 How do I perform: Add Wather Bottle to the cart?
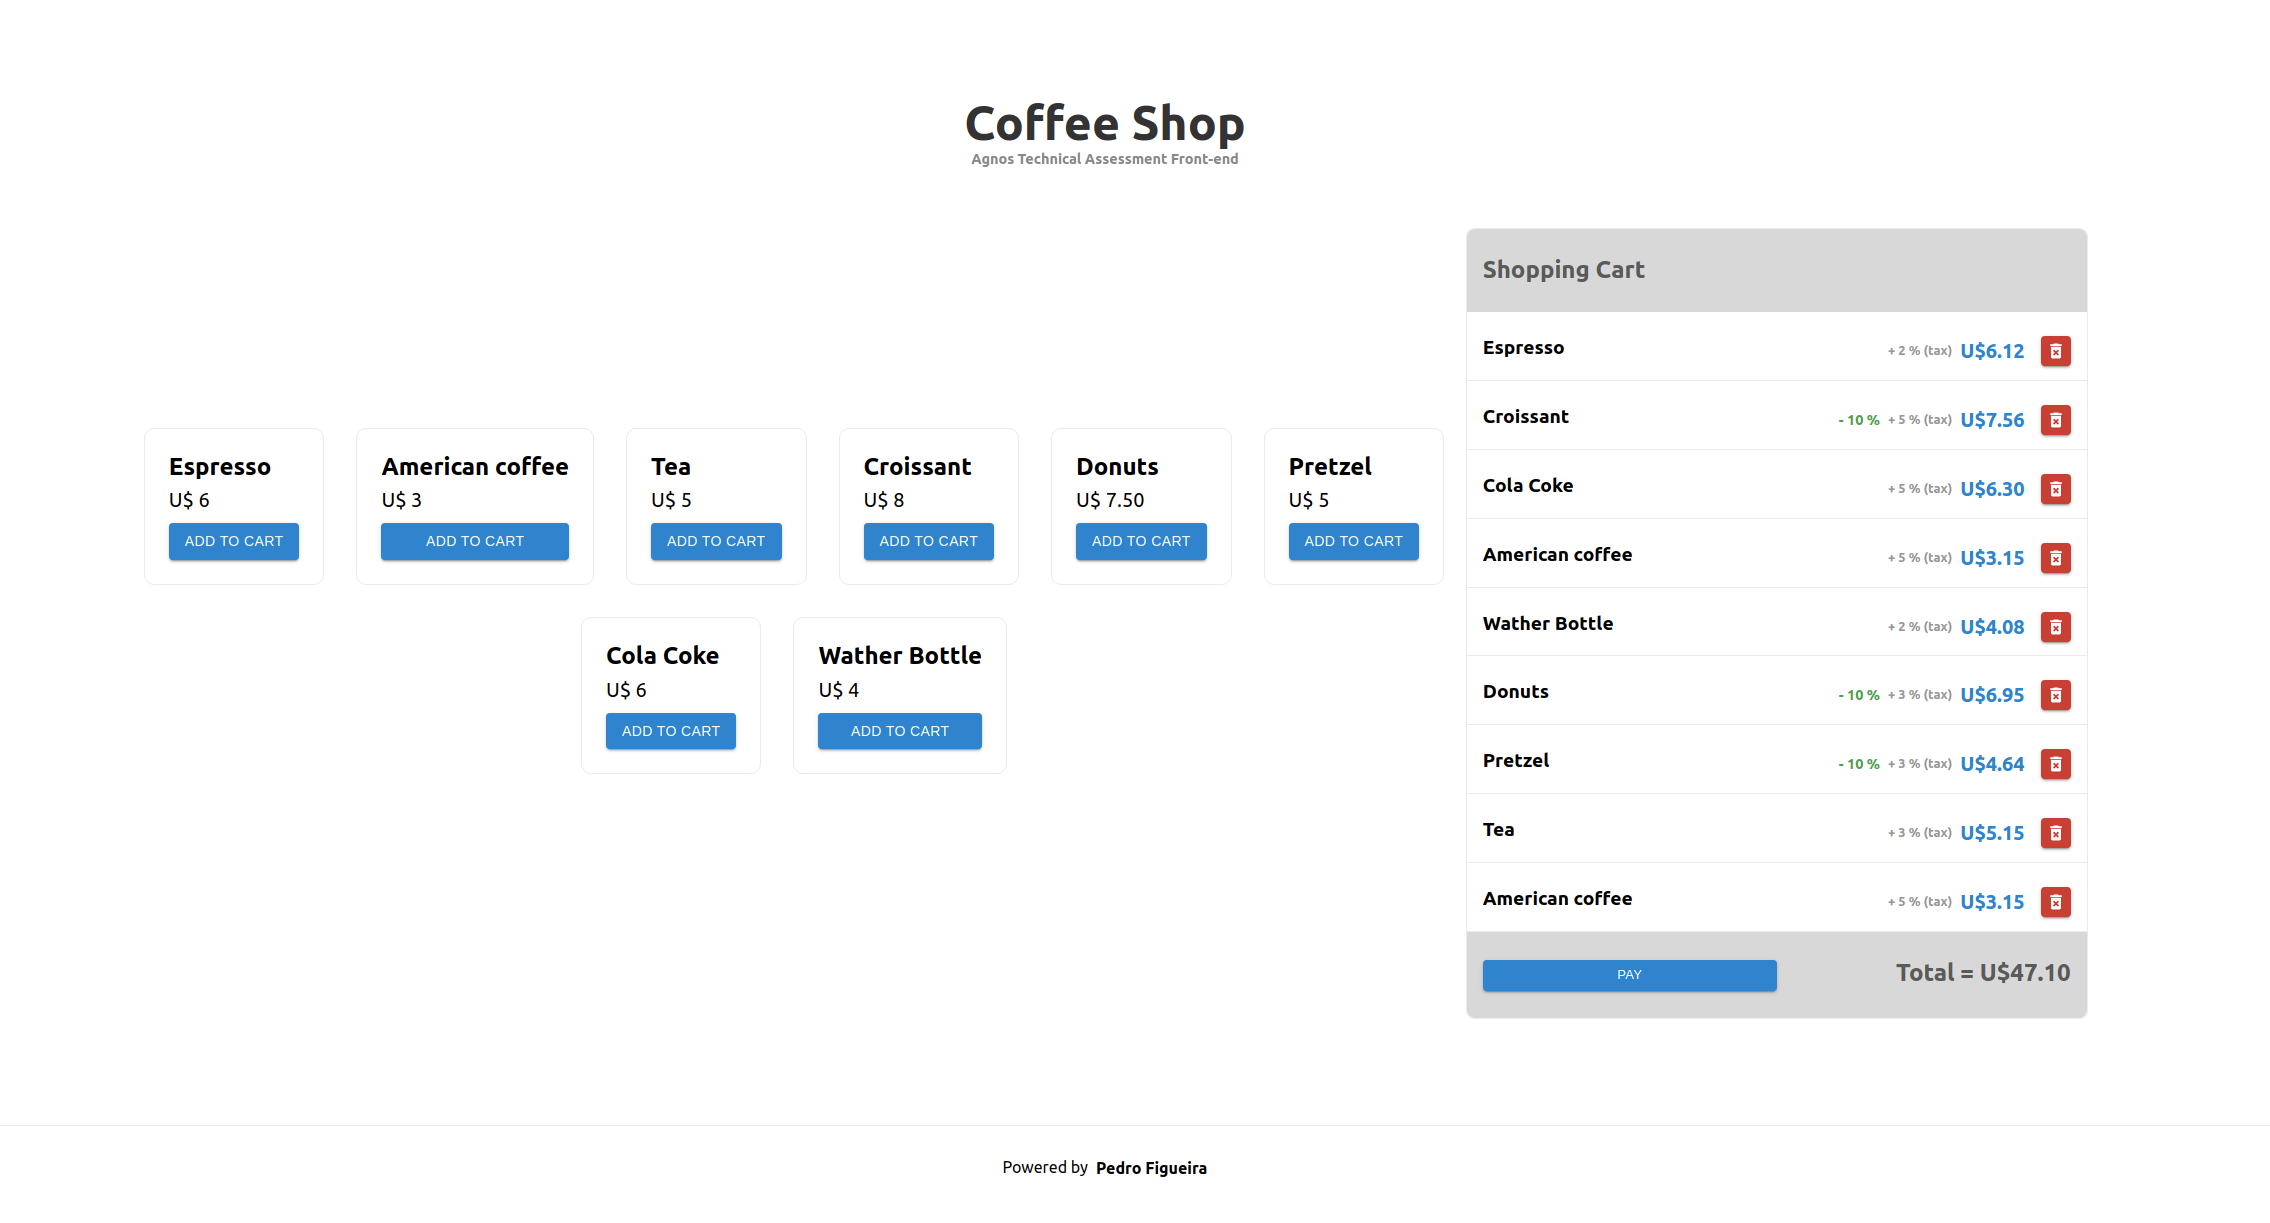[x=899, y=731]
